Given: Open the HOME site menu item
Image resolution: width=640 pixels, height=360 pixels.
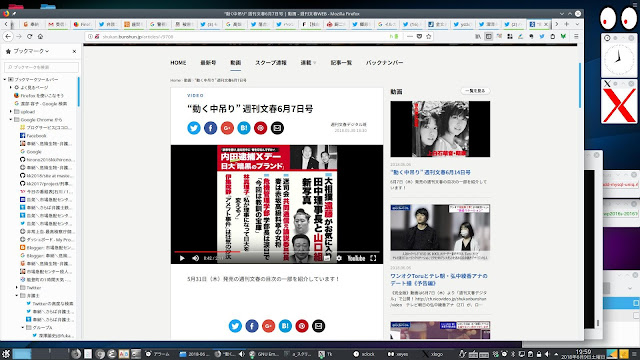Looking at the screenshot, I should coord(178,63).
